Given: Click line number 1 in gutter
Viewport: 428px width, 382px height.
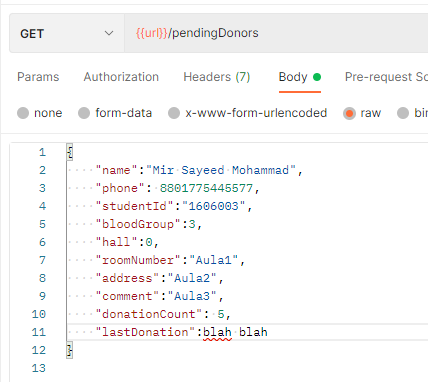Looking at the screenshot, I should pyautogui.click(x=42, y=152).
